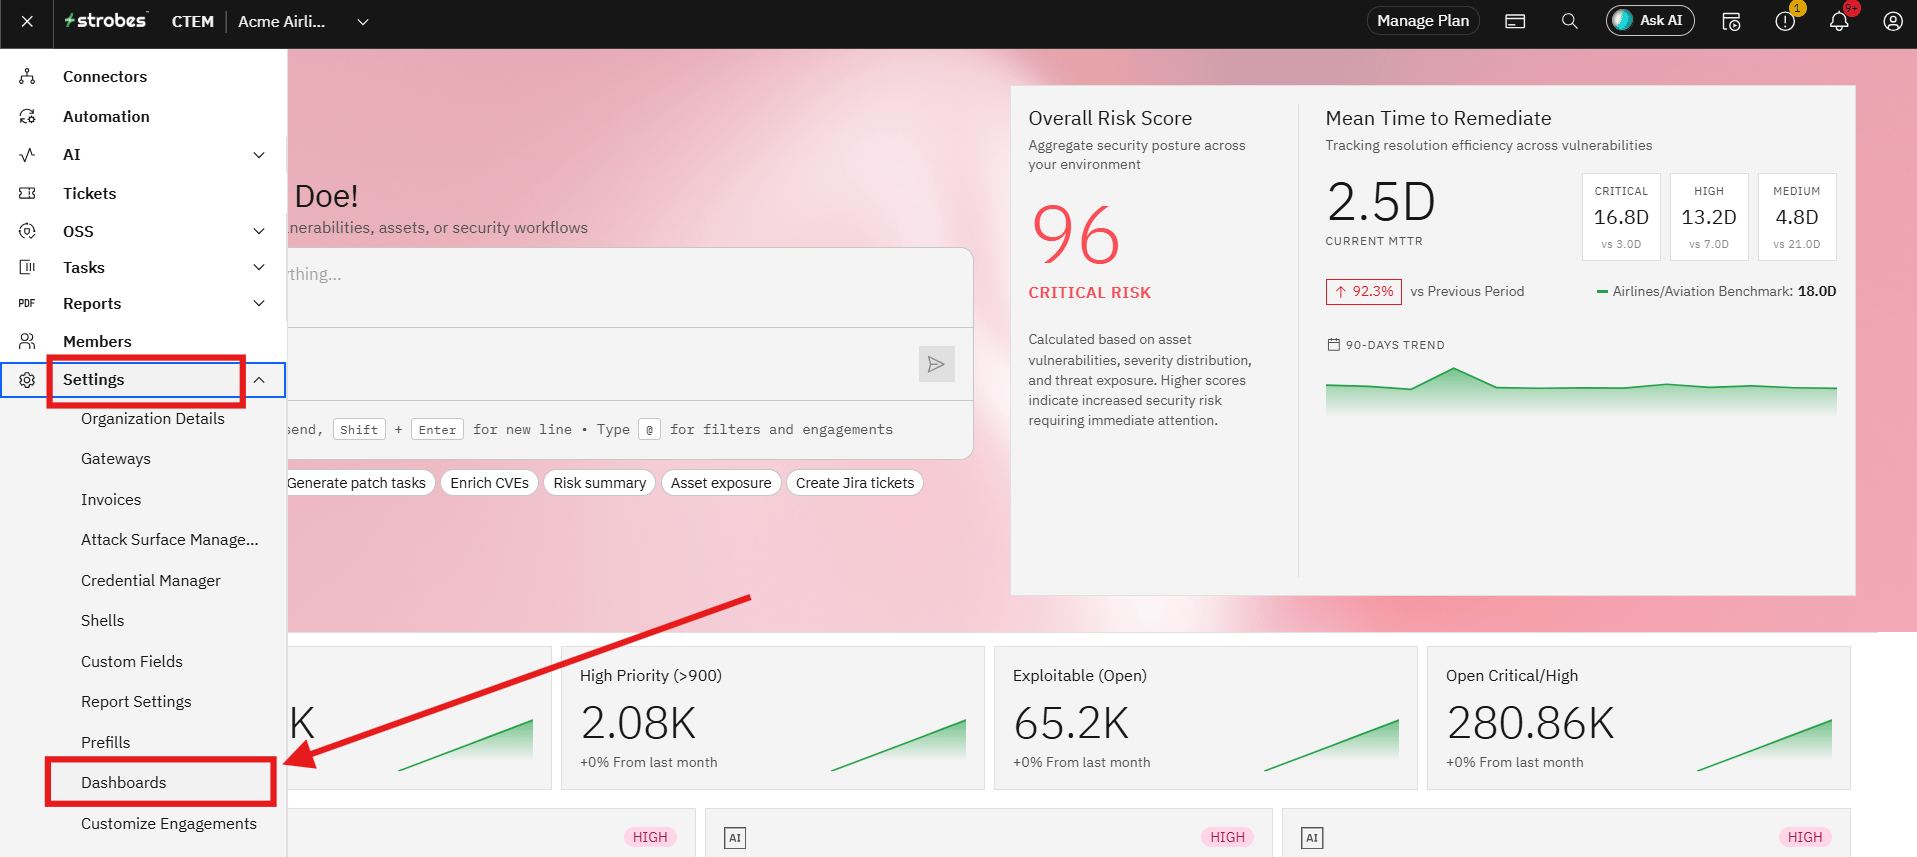Viewport: 1917px width, 857px height.
Task: Close the sidebar with the X icon
Action: [27, 21]
